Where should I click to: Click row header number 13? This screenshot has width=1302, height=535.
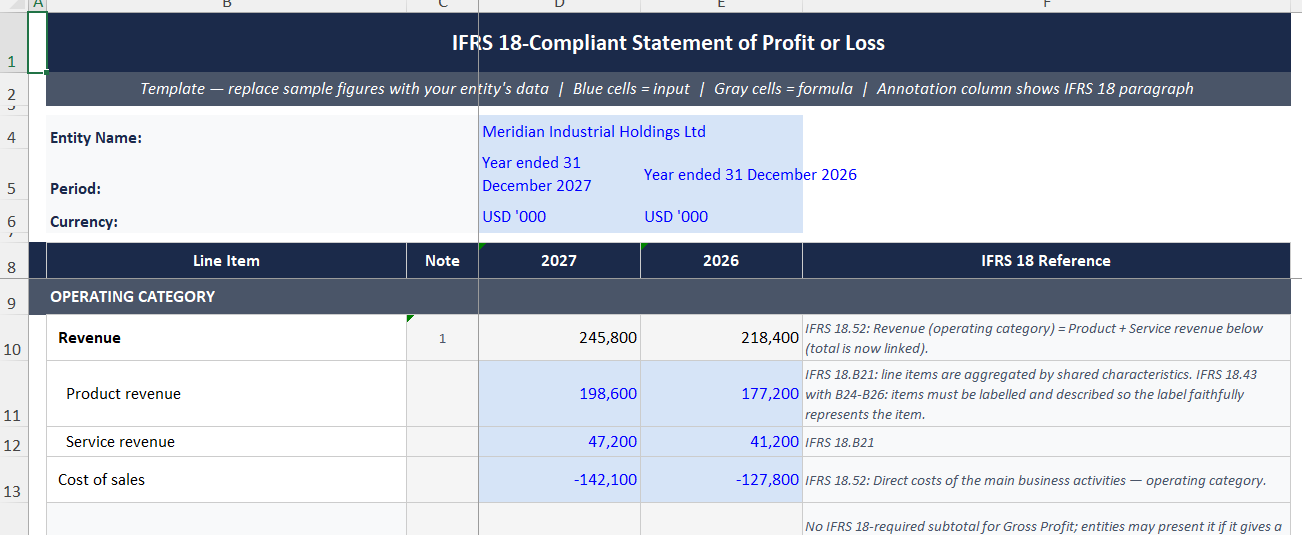click(12, 491)
